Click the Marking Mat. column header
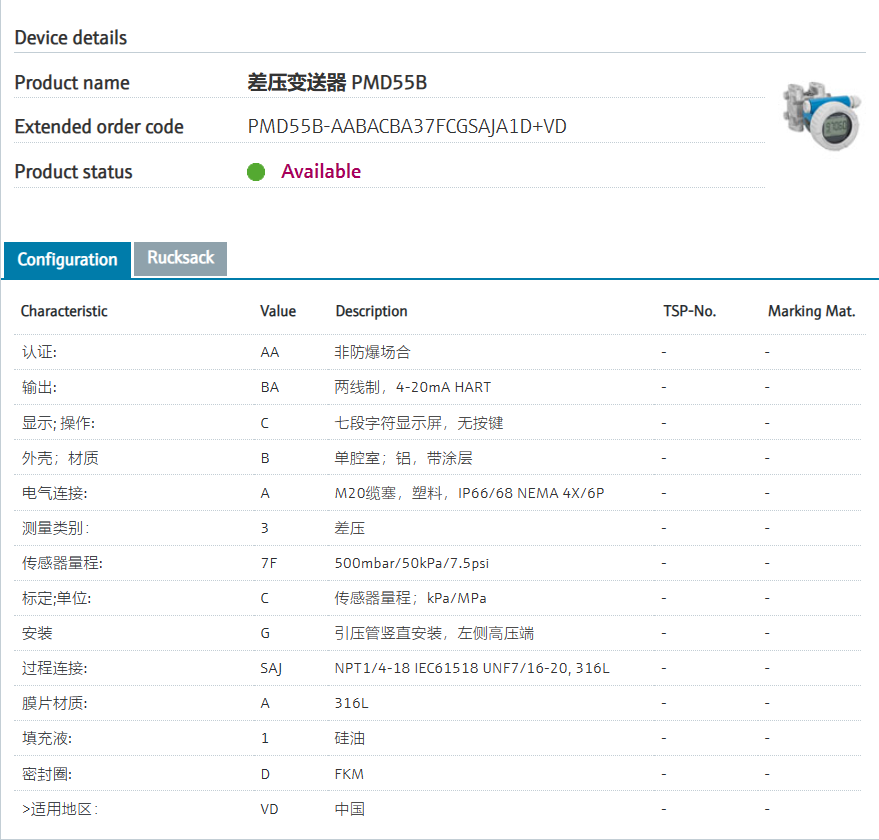The image size is (879, 840). (811, 311)
